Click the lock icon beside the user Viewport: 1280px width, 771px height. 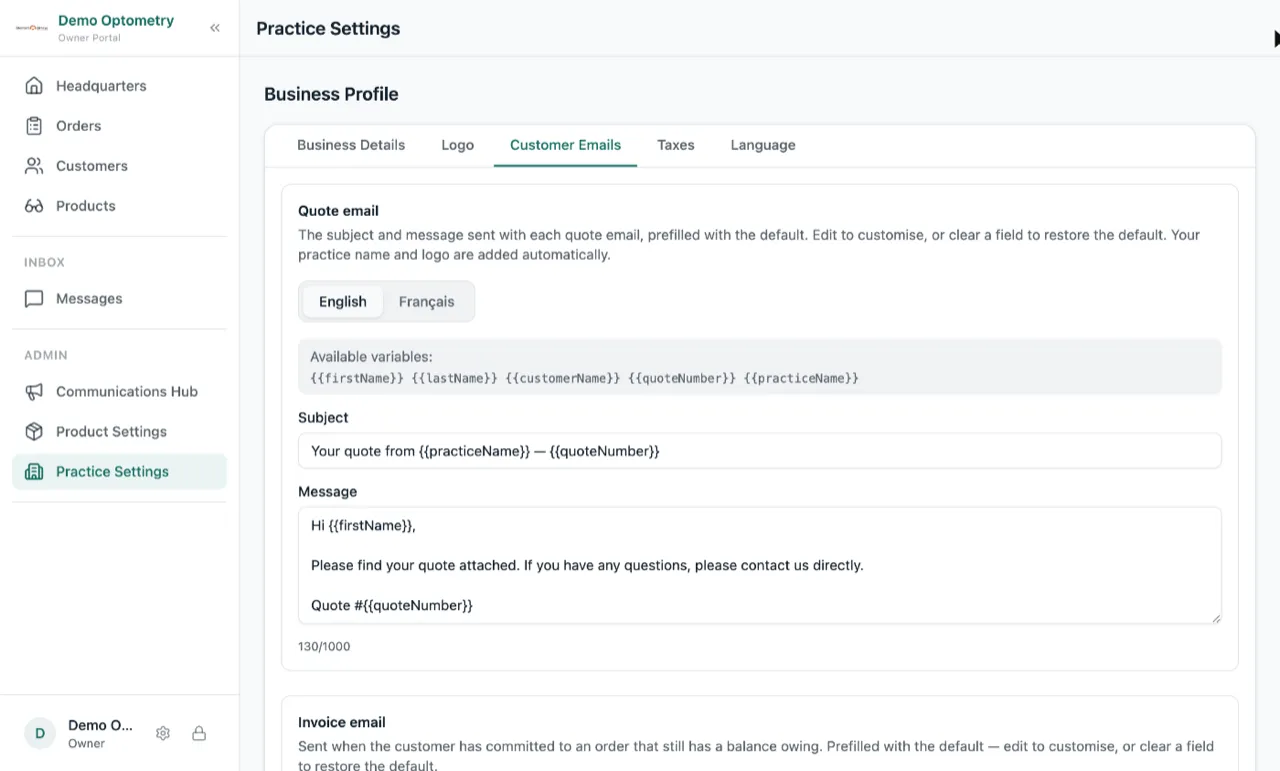coord(199,733)
